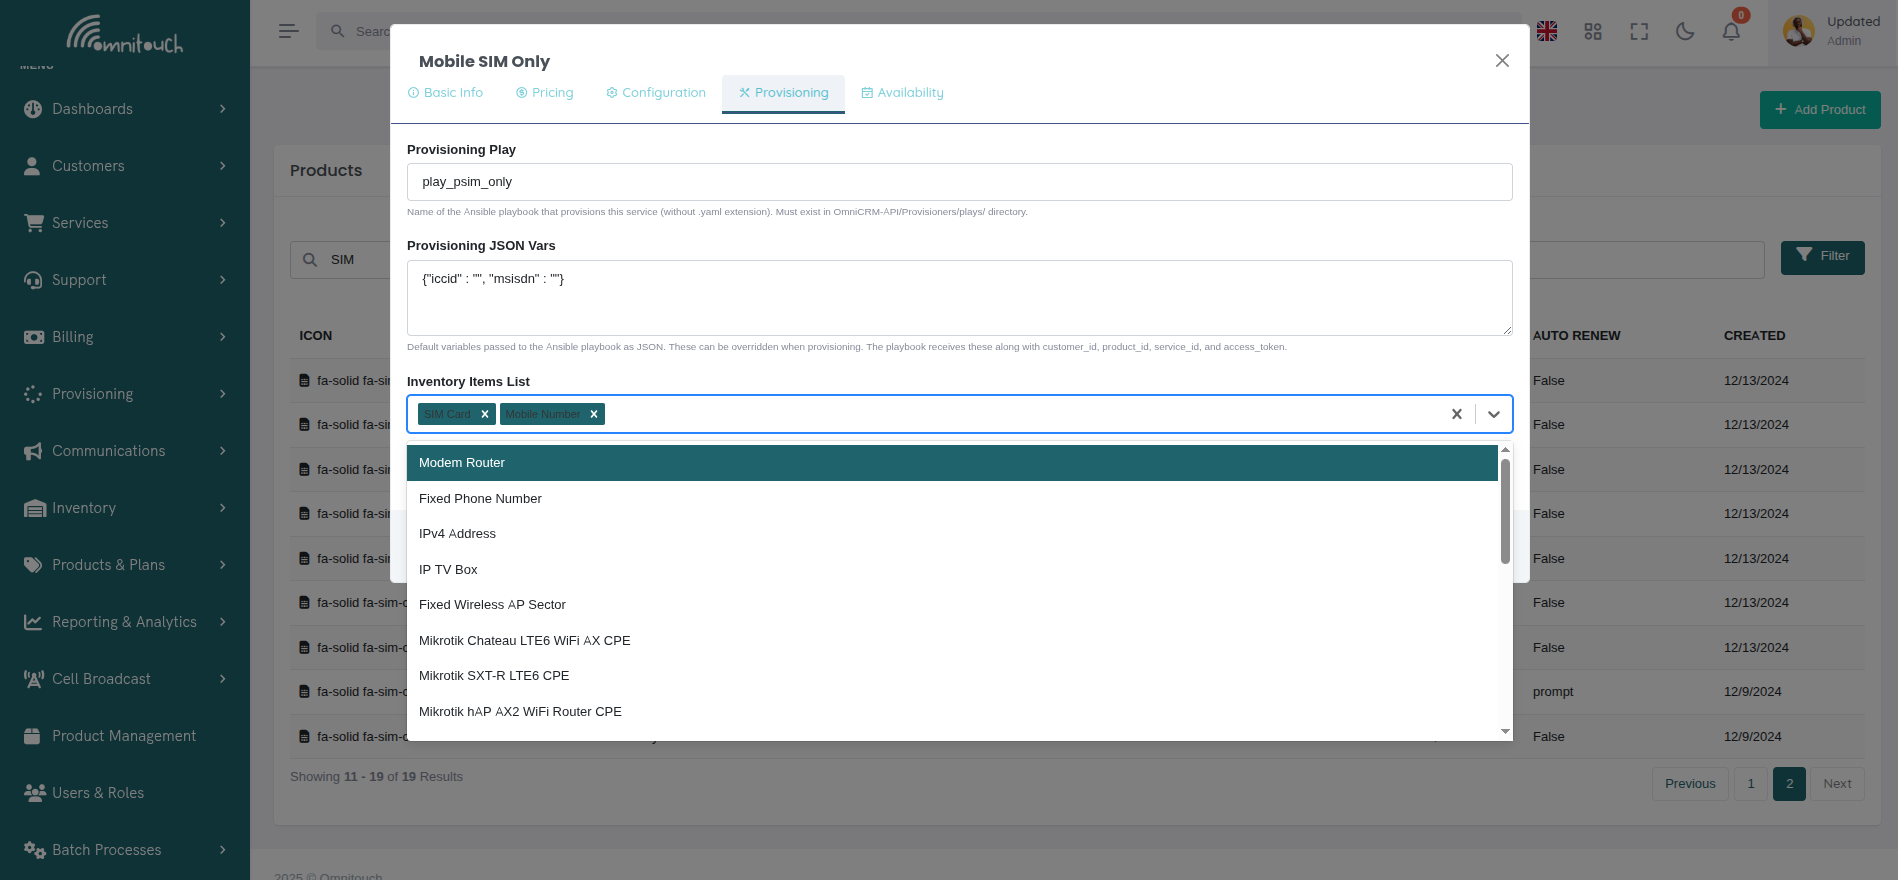
Task: Choose IPv4 Address from the list
Action: 457,534
